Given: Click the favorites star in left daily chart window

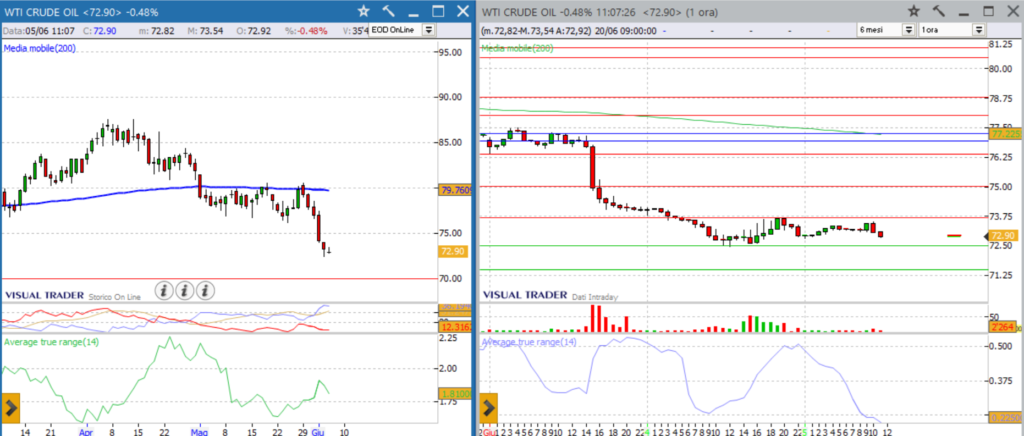Looking at the screenshot, I should pos(364,11).
